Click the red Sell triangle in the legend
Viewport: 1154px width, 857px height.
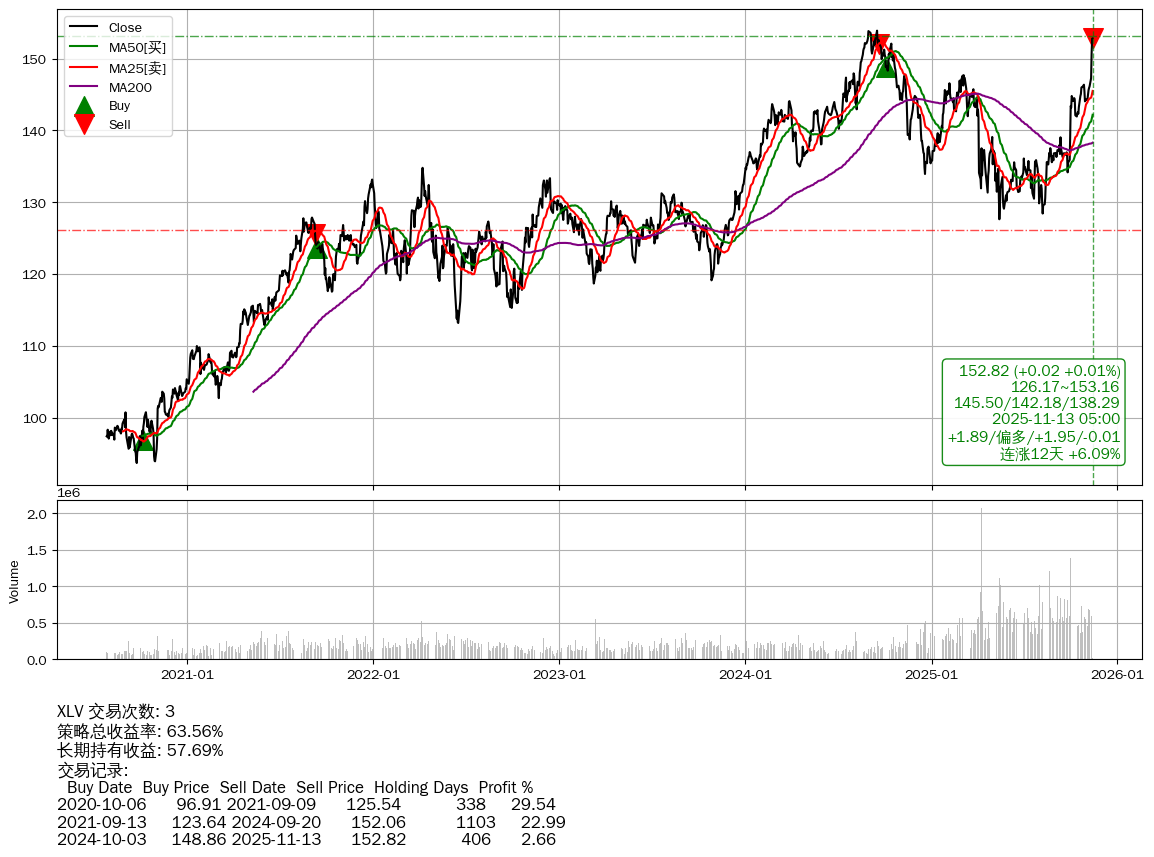(x=85, y=125)
